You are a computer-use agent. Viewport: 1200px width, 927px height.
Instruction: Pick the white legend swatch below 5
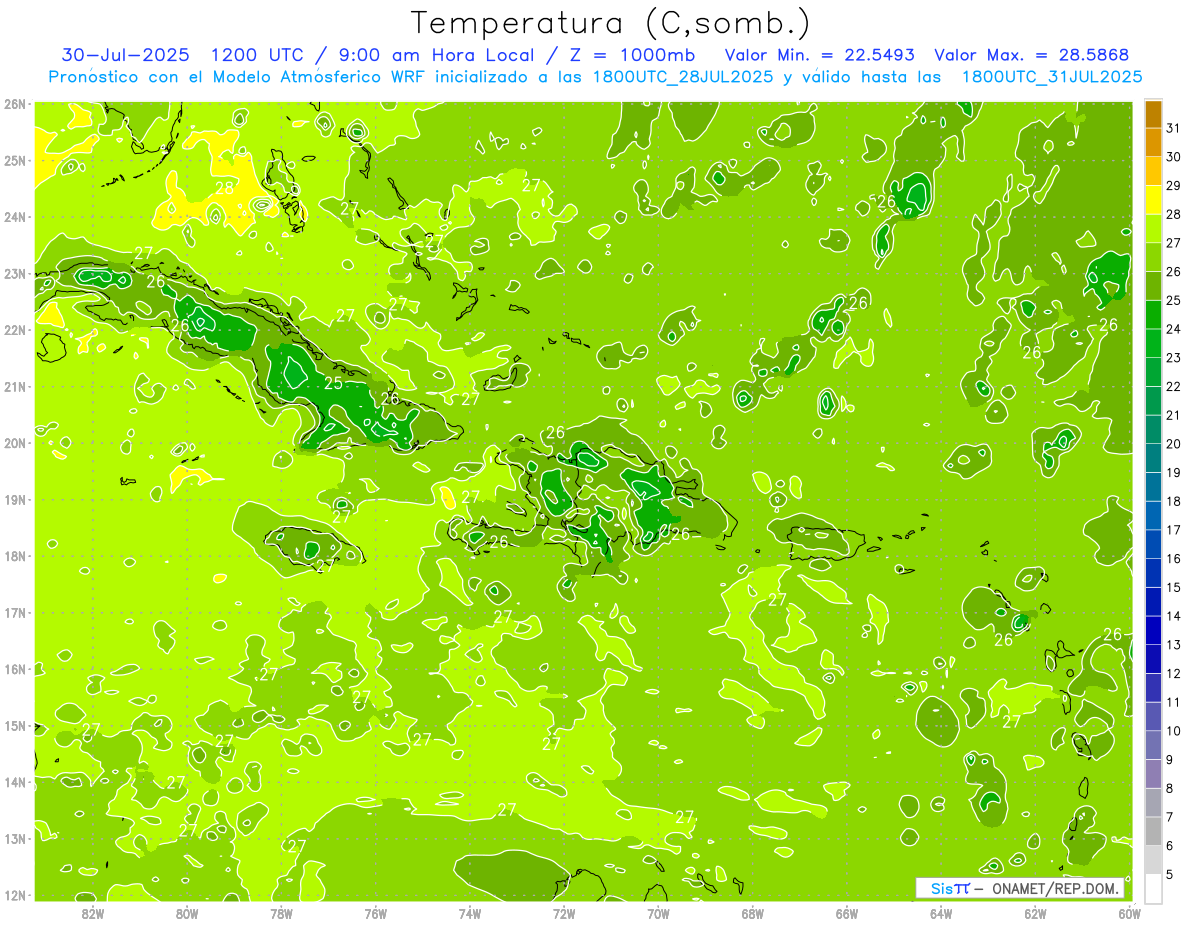point(1153,888)
